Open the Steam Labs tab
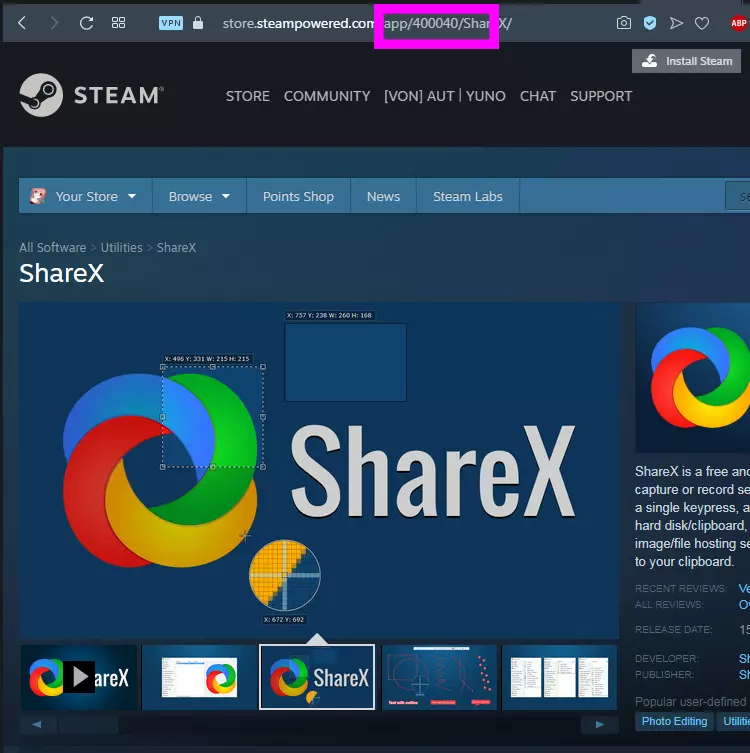 pyautogui.click(x=468, y=196)
